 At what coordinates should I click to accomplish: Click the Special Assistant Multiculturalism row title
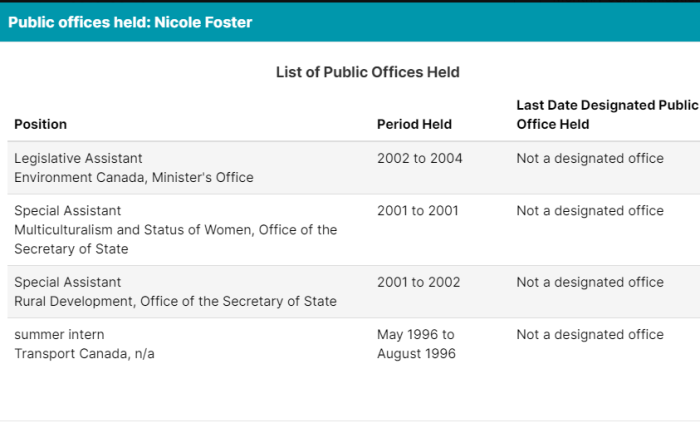tap(67, 211)
